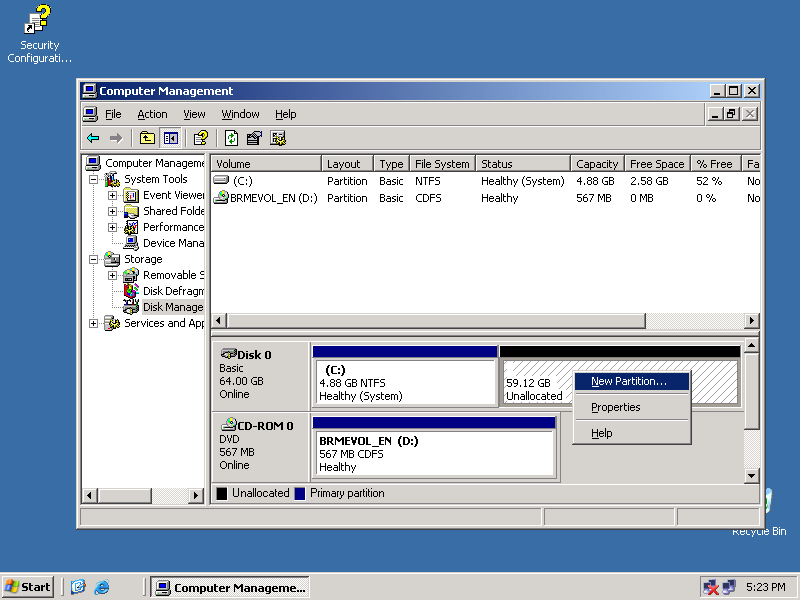Toggle the Show/Hide Console Tree icon
Screen dimensions: 800x600
[170, 138]
